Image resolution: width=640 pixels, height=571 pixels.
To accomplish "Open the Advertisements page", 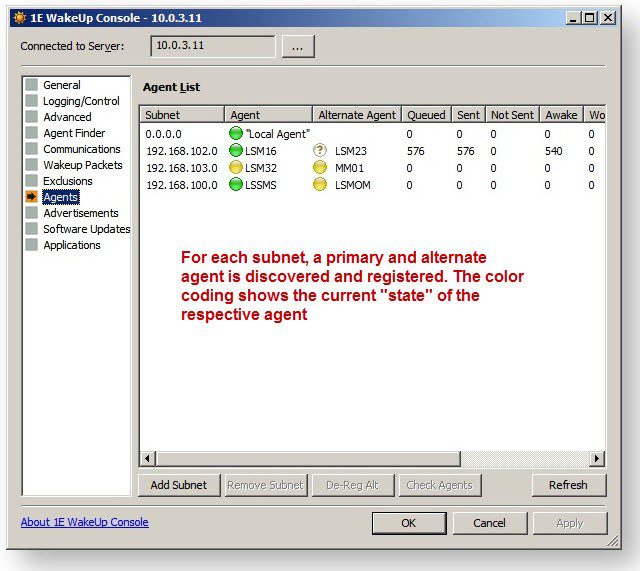I will coord(81,213).
